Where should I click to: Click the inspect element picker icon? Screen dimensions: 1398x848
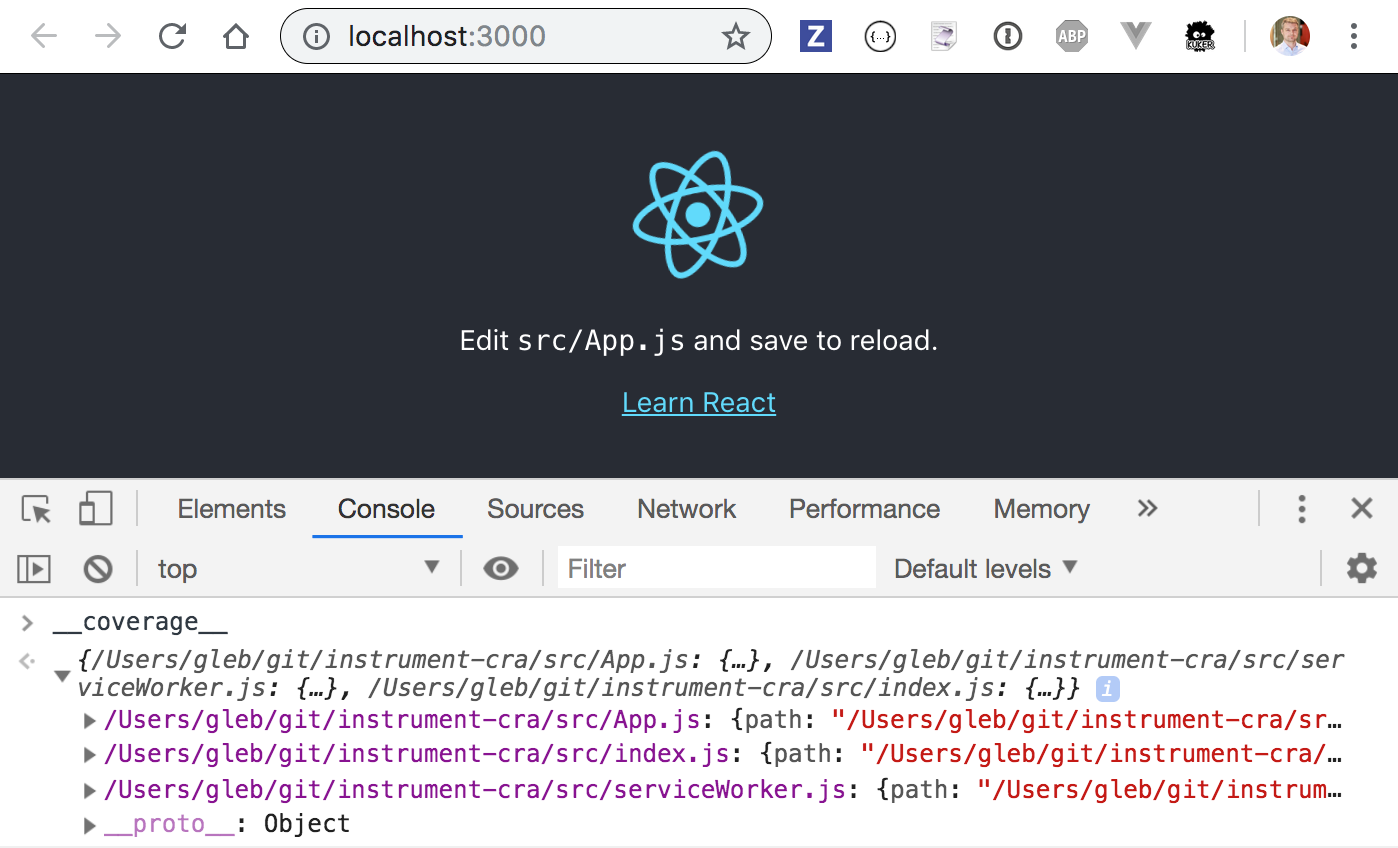(37, 509)
